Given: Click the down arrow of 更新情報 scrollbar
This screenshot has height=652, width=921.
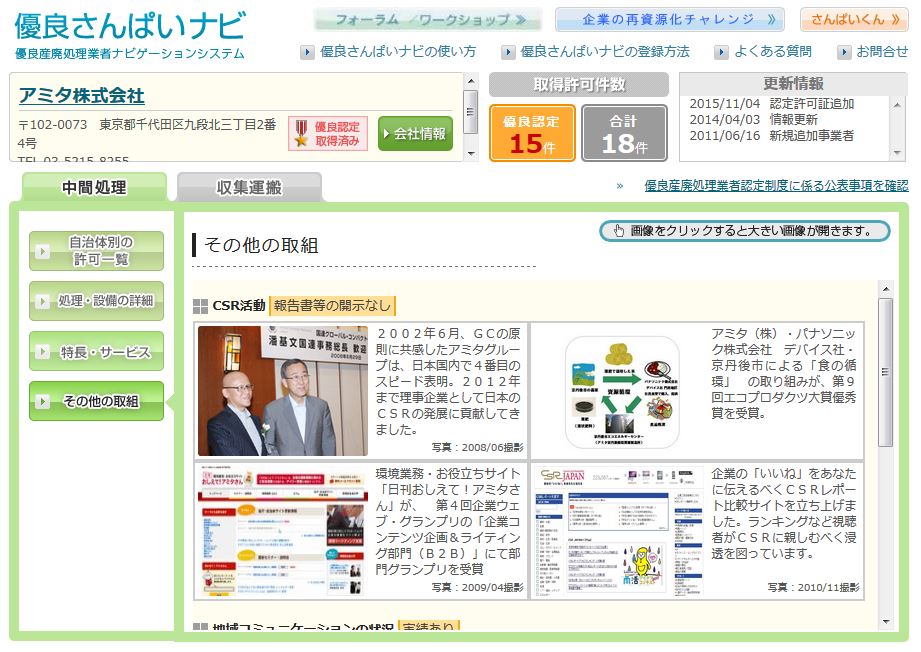Looking at the screenshot, I should pos(897,153).
